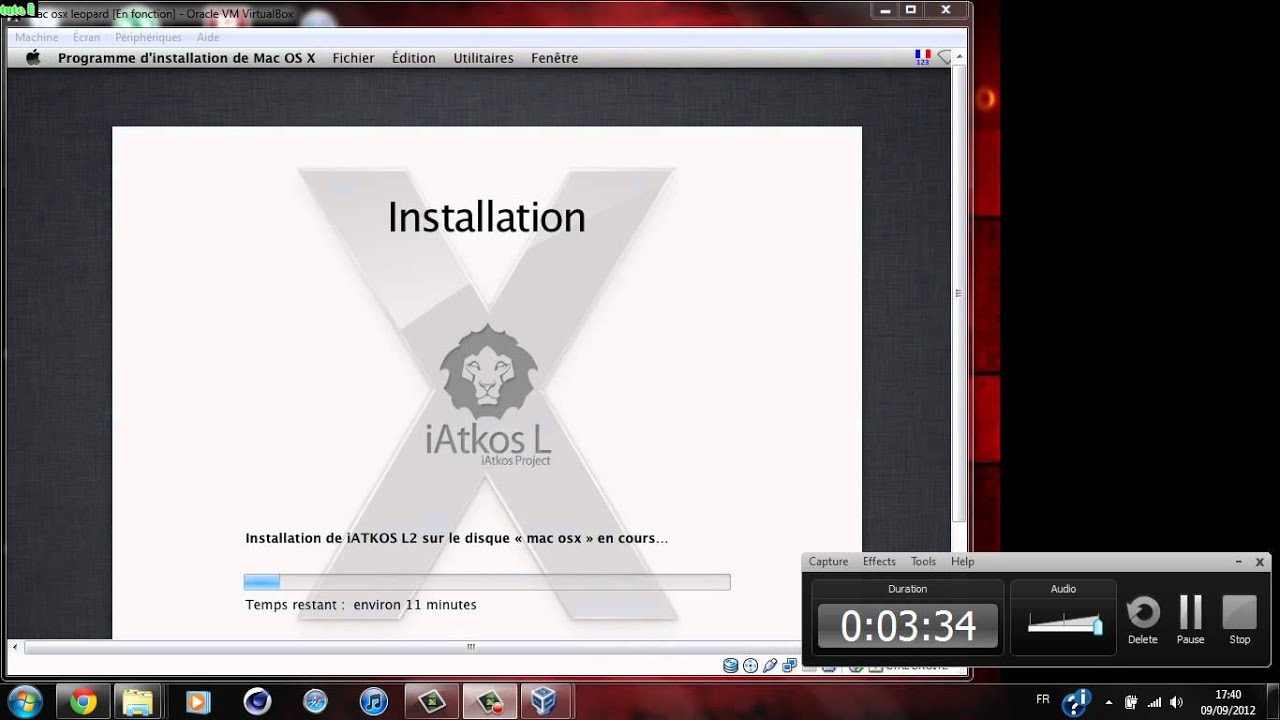Open the recorder Help menu
Image resolution: width=1280 pixels, height=720 pixels.
[962, 561]
